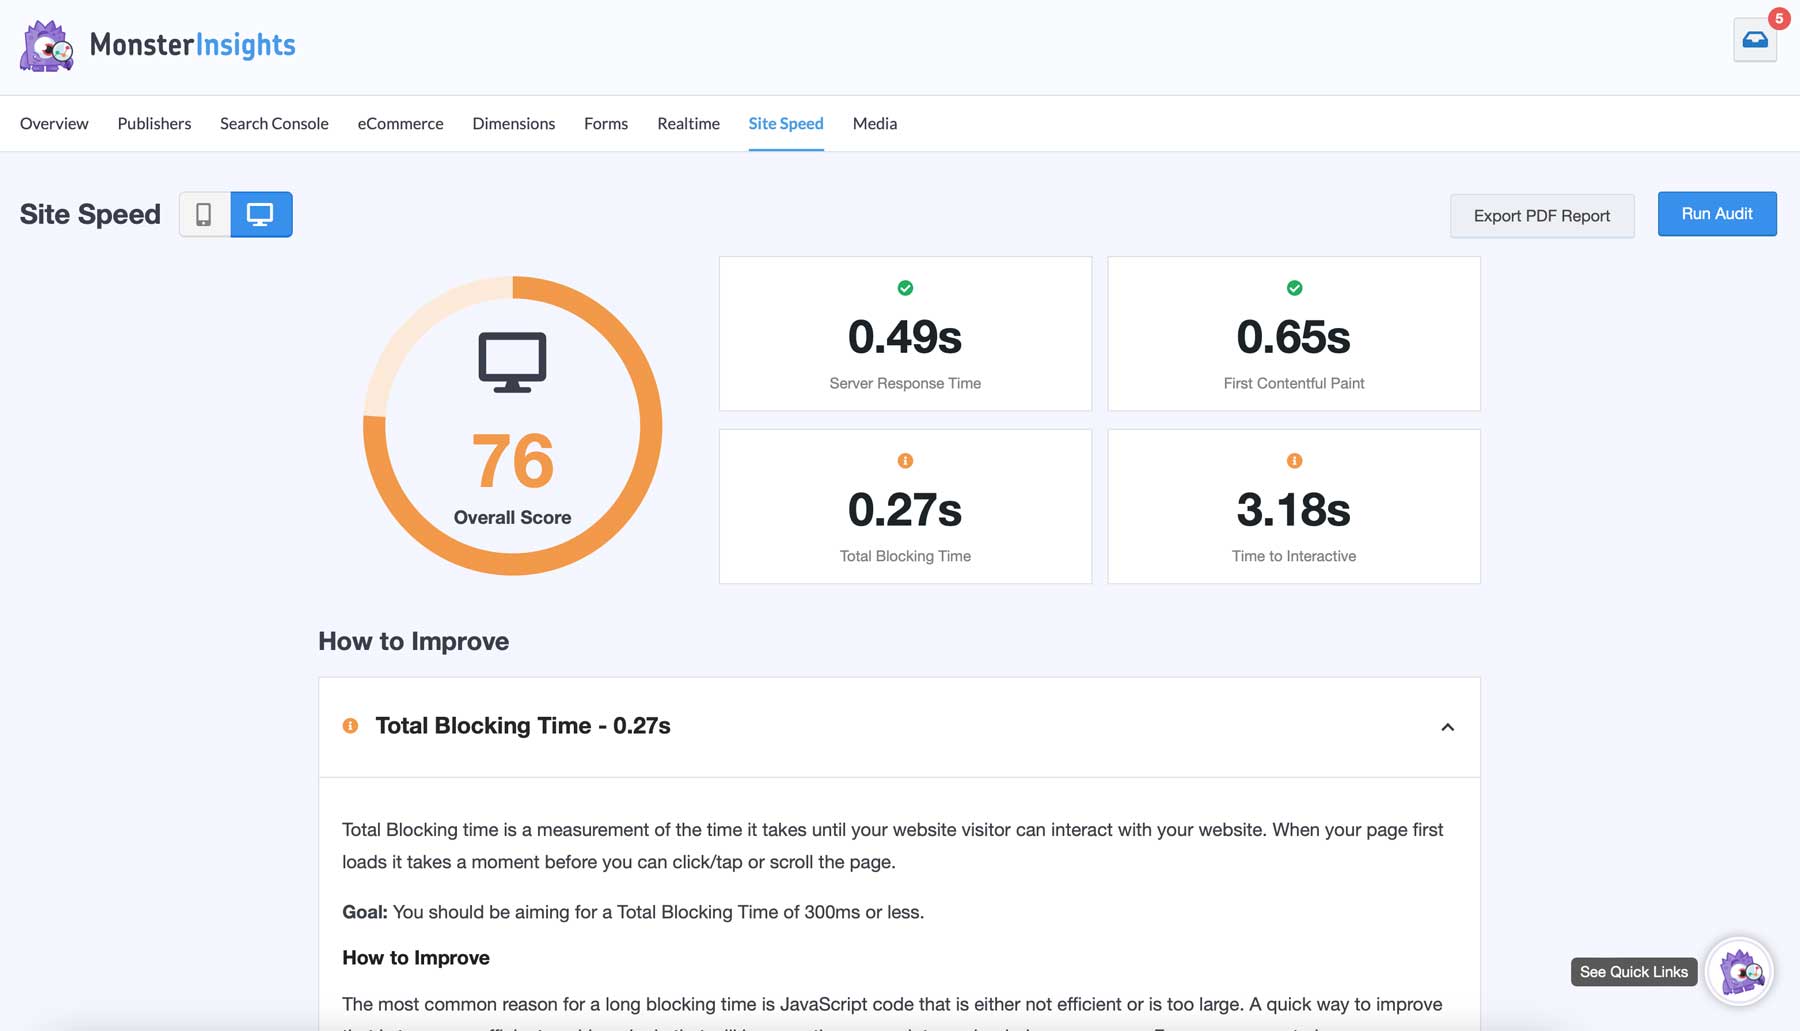Switch to the eCommerce tab
The width and height of the screenshot is (1800, 1031).
[x=400, y=123]
